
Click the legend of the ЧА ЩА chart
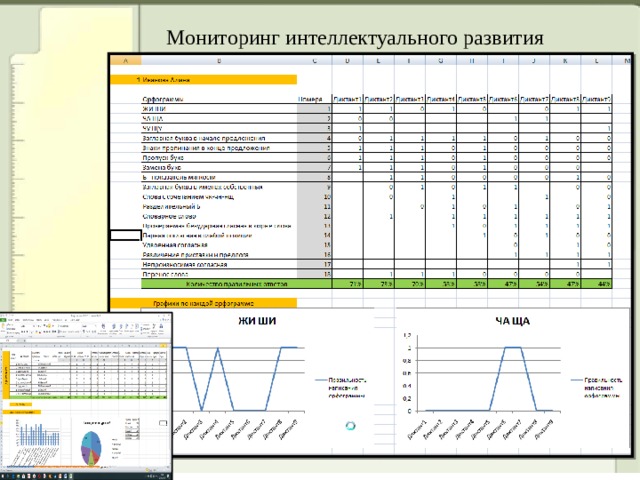[x=597, y=388]
